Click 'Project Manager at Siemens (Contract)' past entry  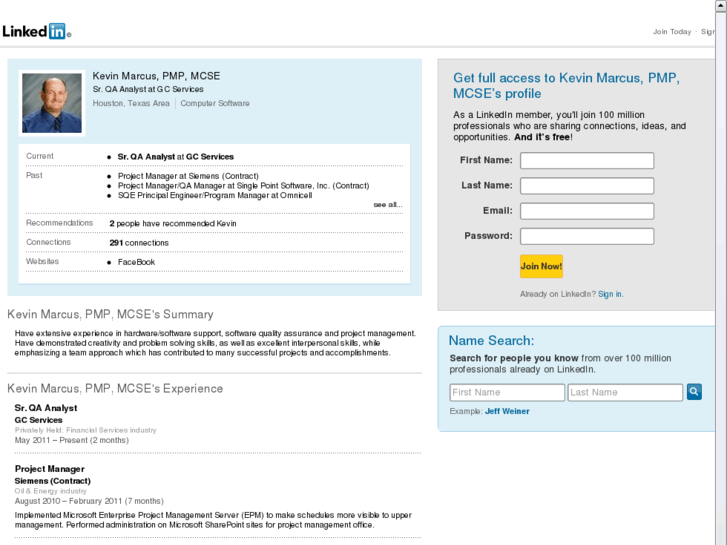coord(188,176)
